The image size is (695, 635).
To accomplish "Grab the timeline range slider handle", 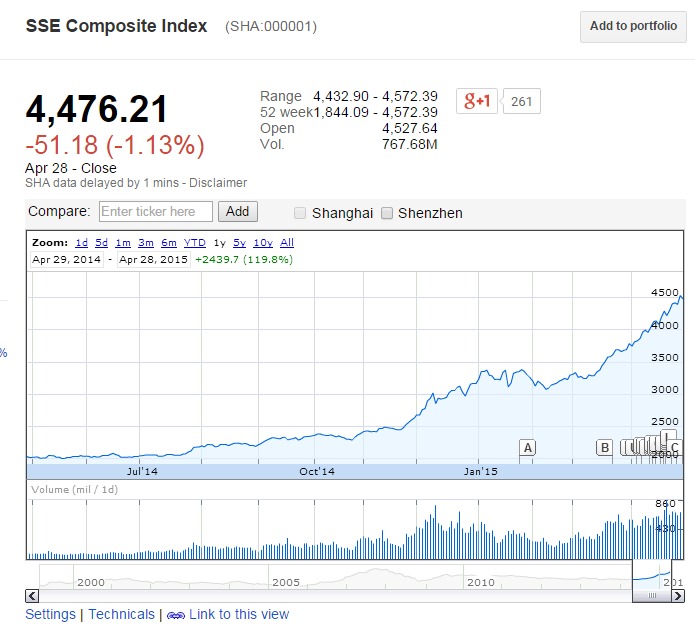I will tap(652, 595).
